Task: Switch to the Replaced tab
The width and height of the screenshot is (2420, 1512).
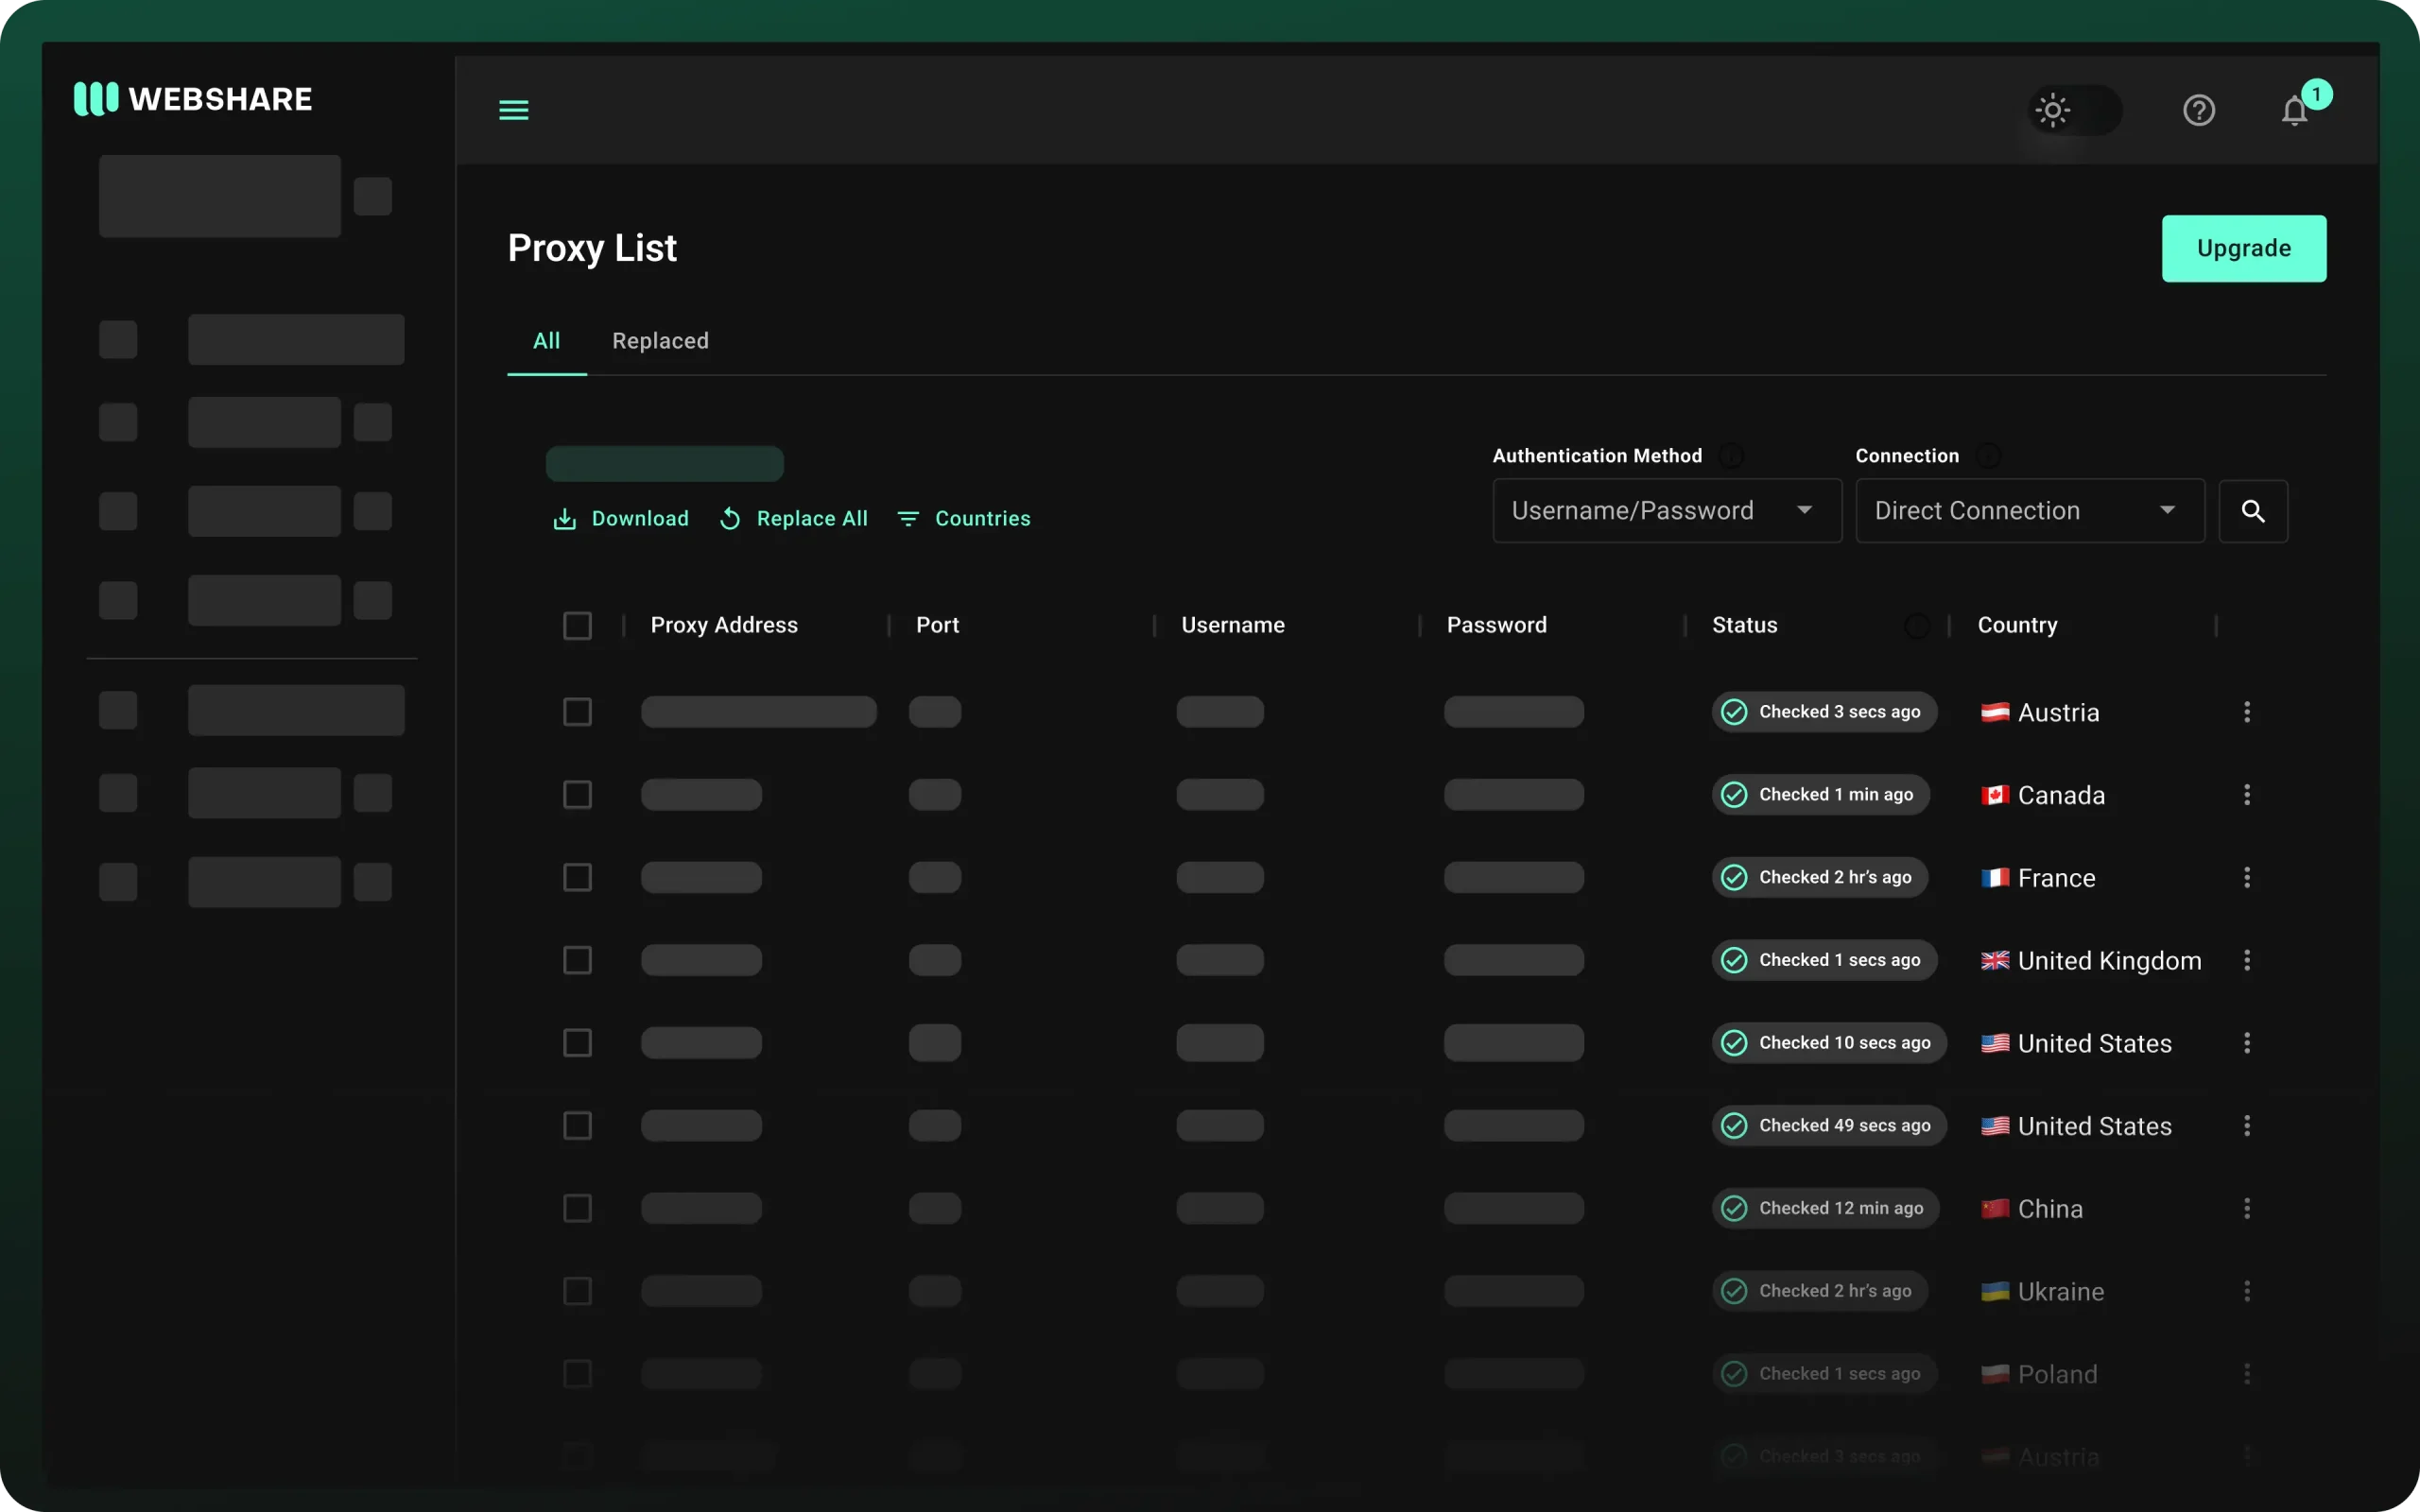Action: click(659, 339)
